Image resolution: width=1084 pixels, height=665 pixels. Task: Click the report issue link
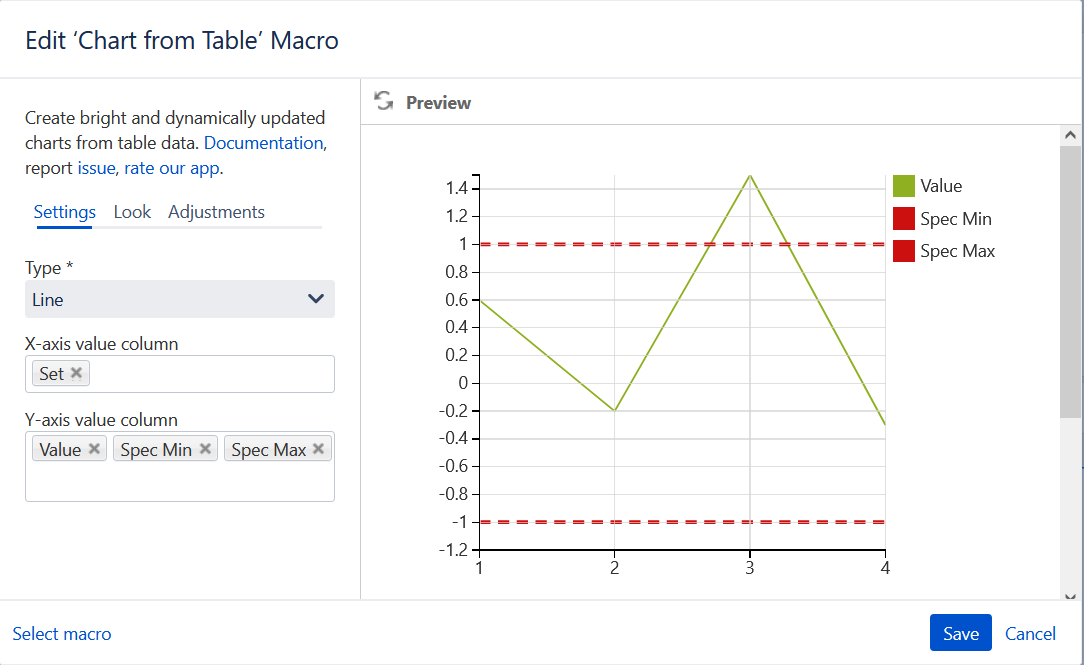96,168
